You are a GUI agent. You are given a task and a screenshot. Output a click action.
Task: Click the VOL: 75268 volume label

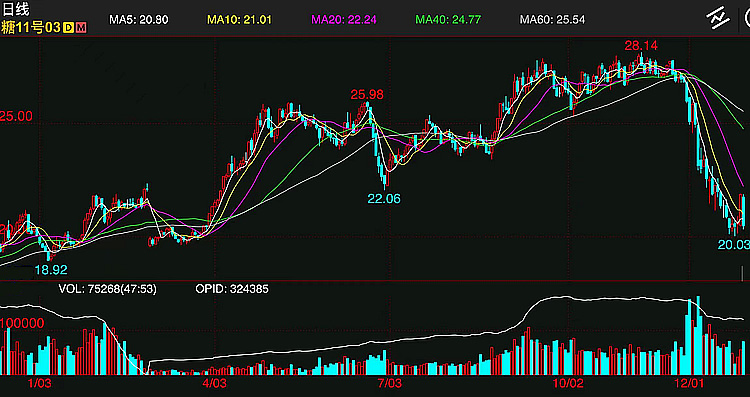point(108,289)
